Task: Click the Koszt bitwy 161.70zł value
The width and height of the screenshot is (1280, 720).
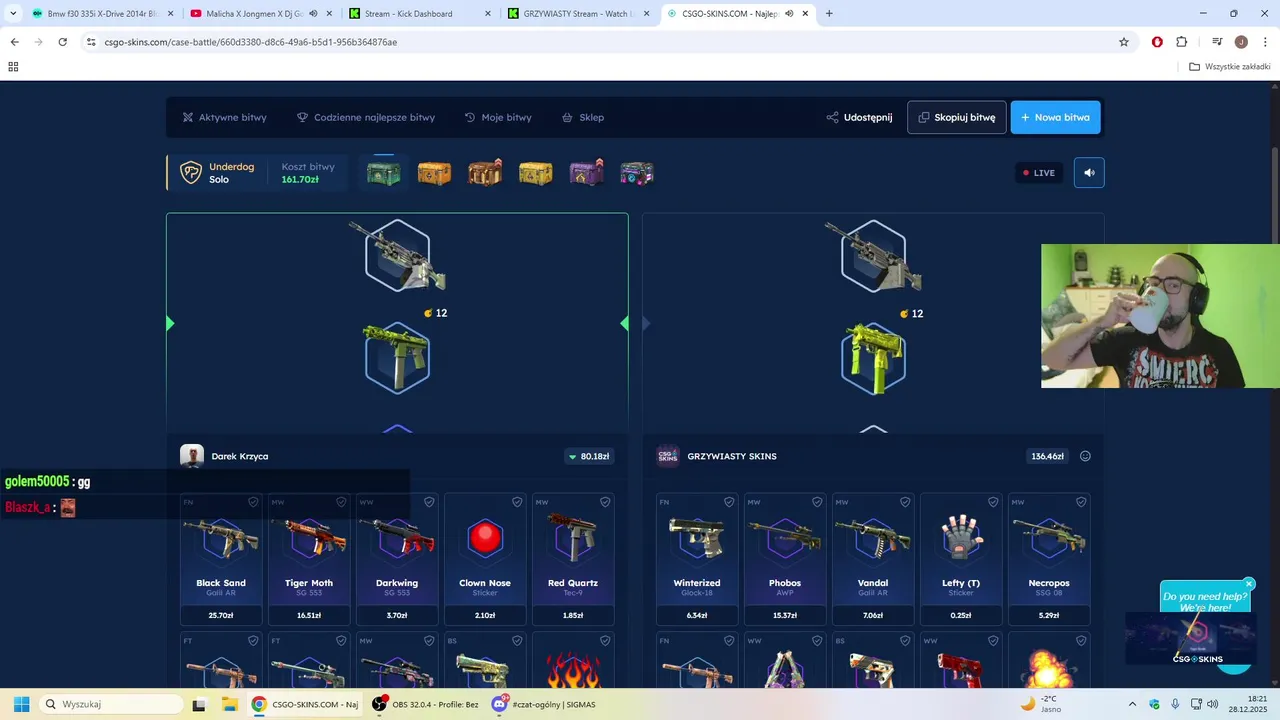Action: click(300, 180)
